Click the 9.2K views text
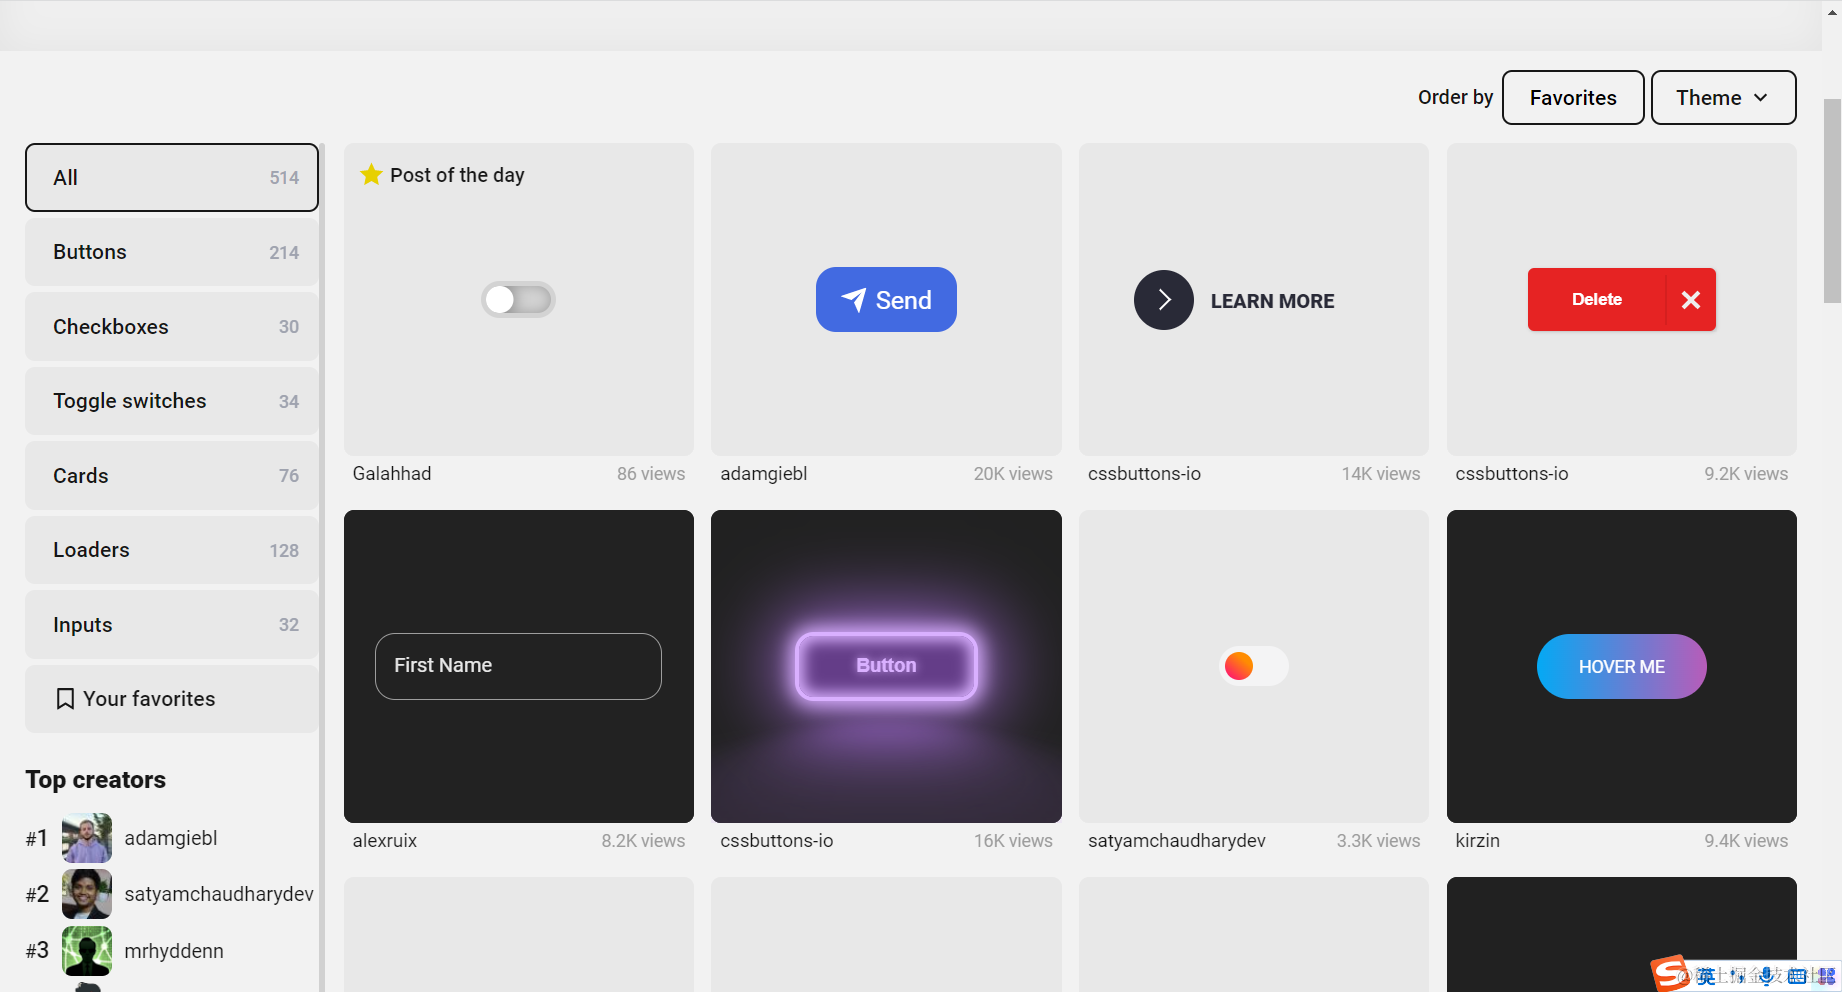The height and width of the screenshot is (992, 1843). [x=1746, y=474]
